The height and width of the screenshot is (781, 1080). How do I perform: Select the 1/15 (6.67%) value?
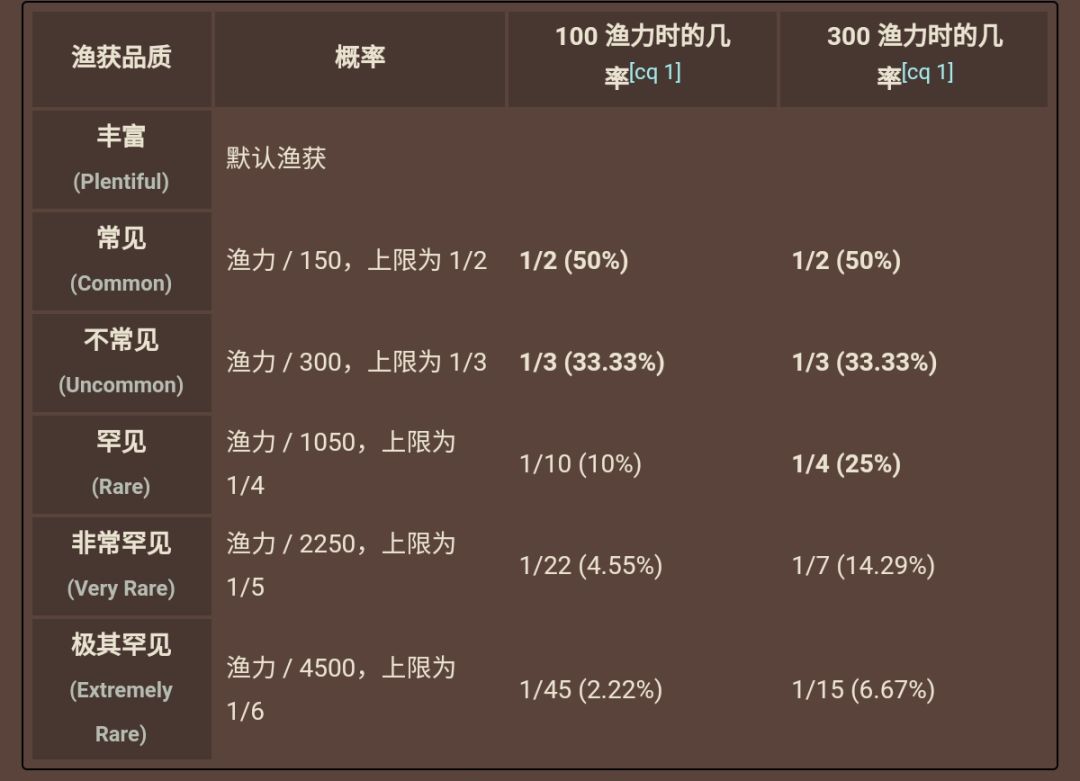coord(863,690)
